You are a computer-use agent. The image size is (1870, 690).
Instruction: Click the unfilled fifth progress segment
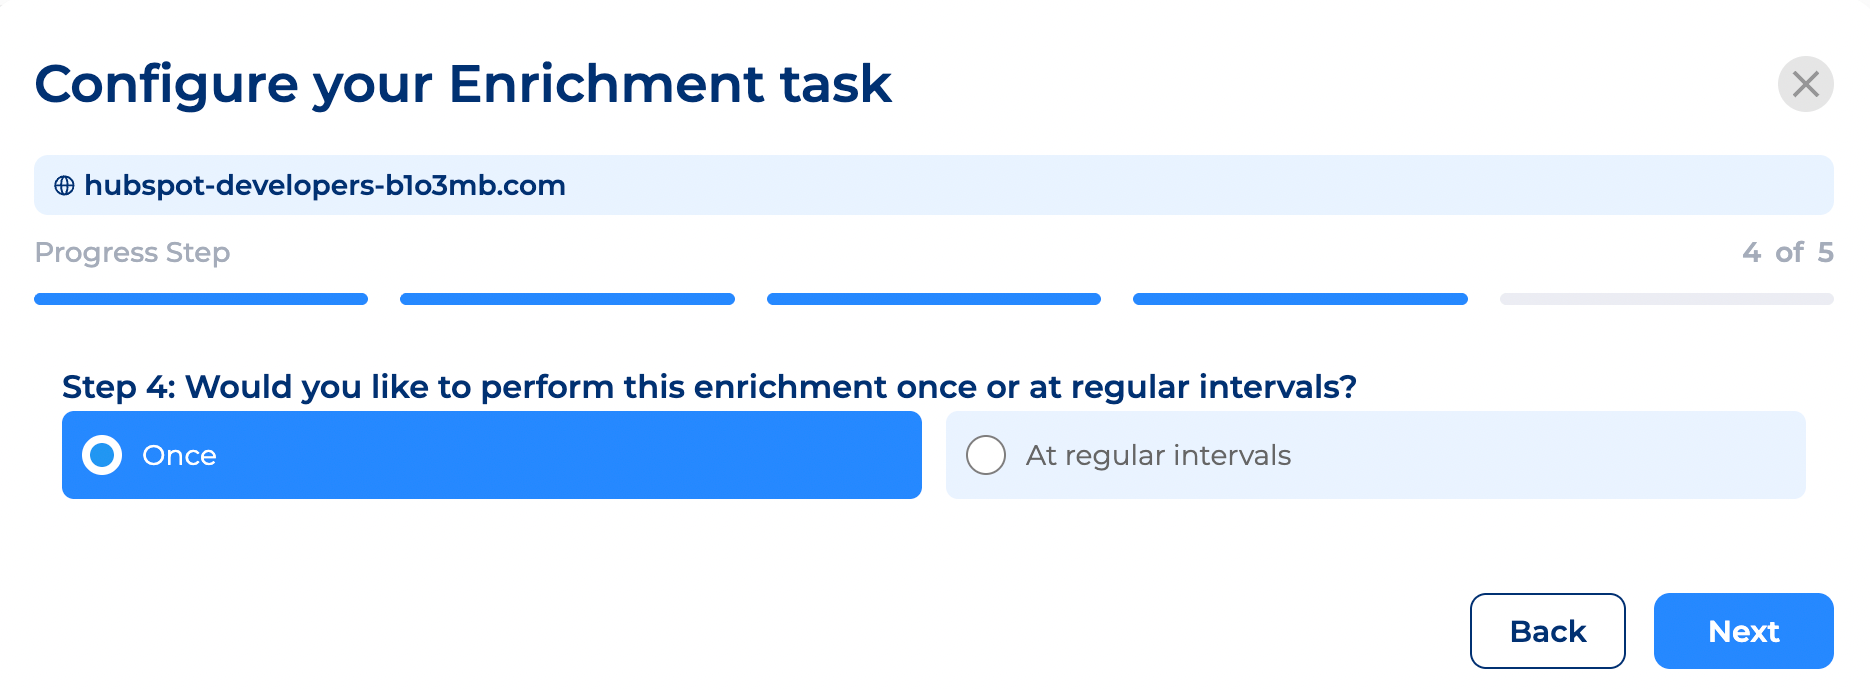1666,298
